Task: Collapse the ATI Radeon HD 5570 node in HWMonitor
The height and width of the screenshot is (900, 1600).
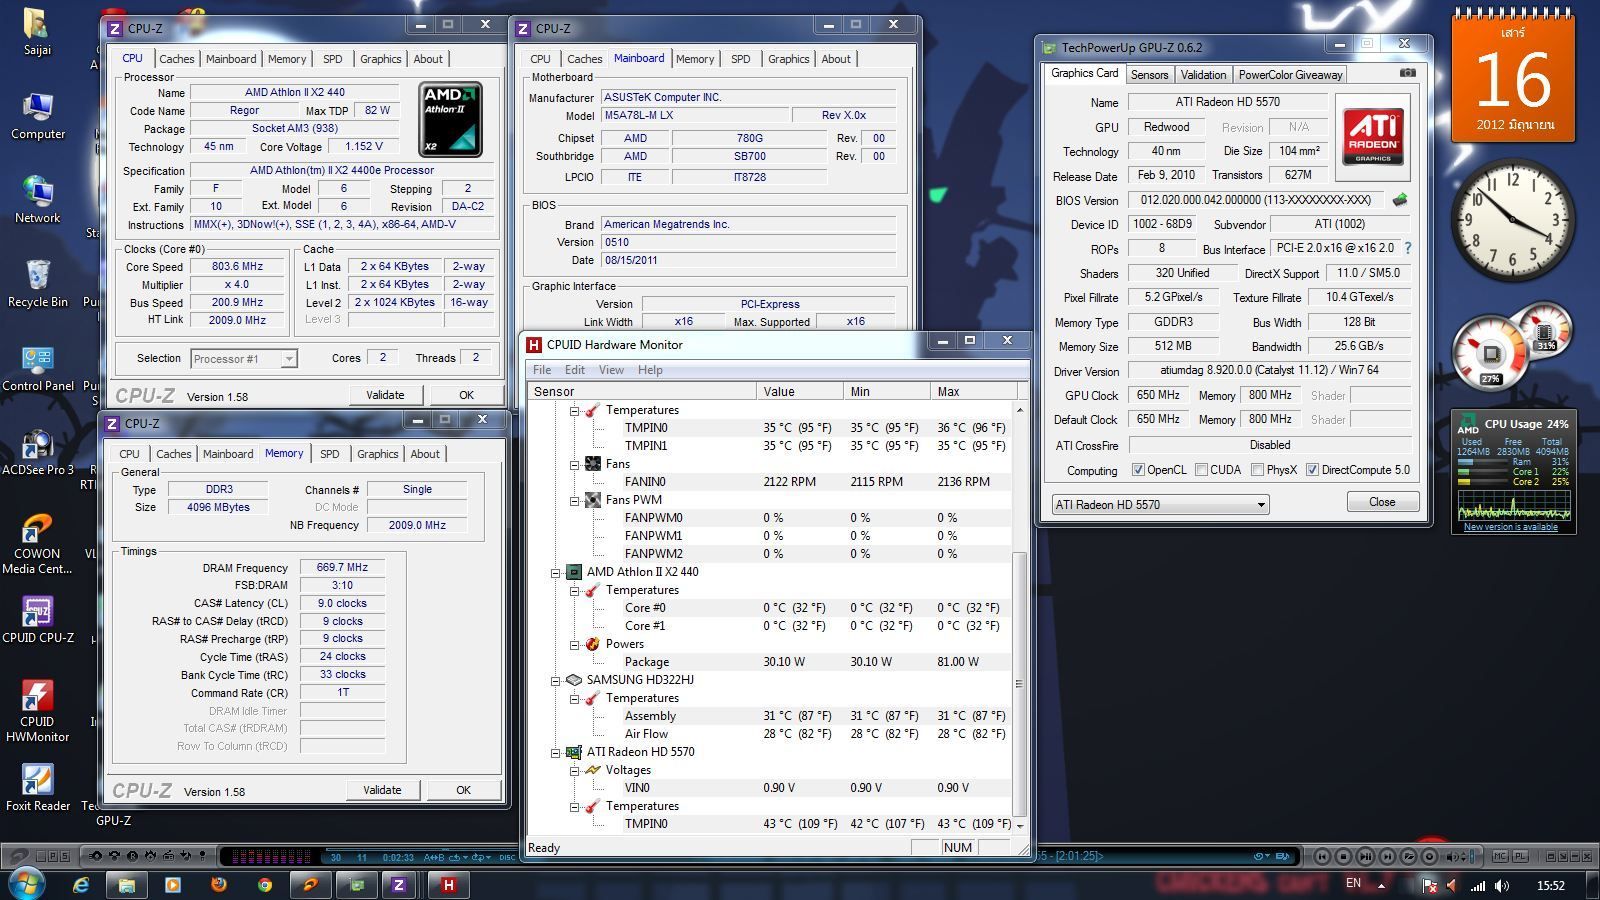Action: coord(556,752)
